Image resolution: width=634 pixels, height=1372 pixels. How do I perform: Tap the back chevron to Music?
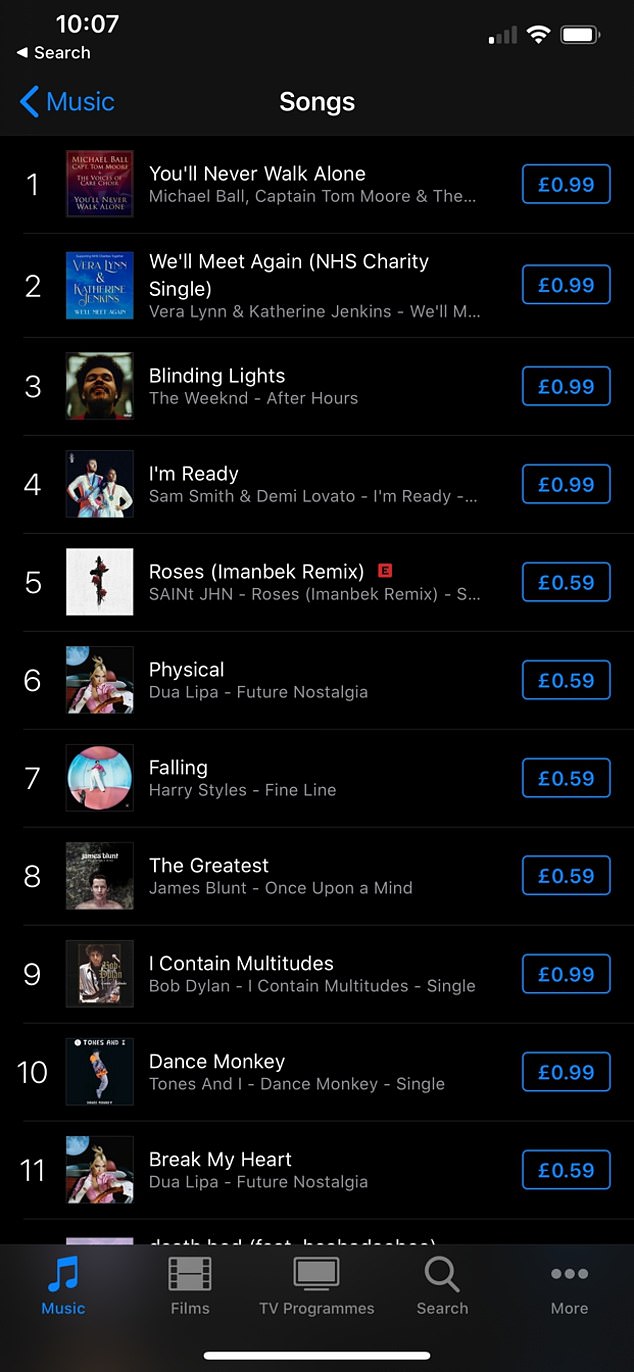pyautogui.click(x=30, y=102)
